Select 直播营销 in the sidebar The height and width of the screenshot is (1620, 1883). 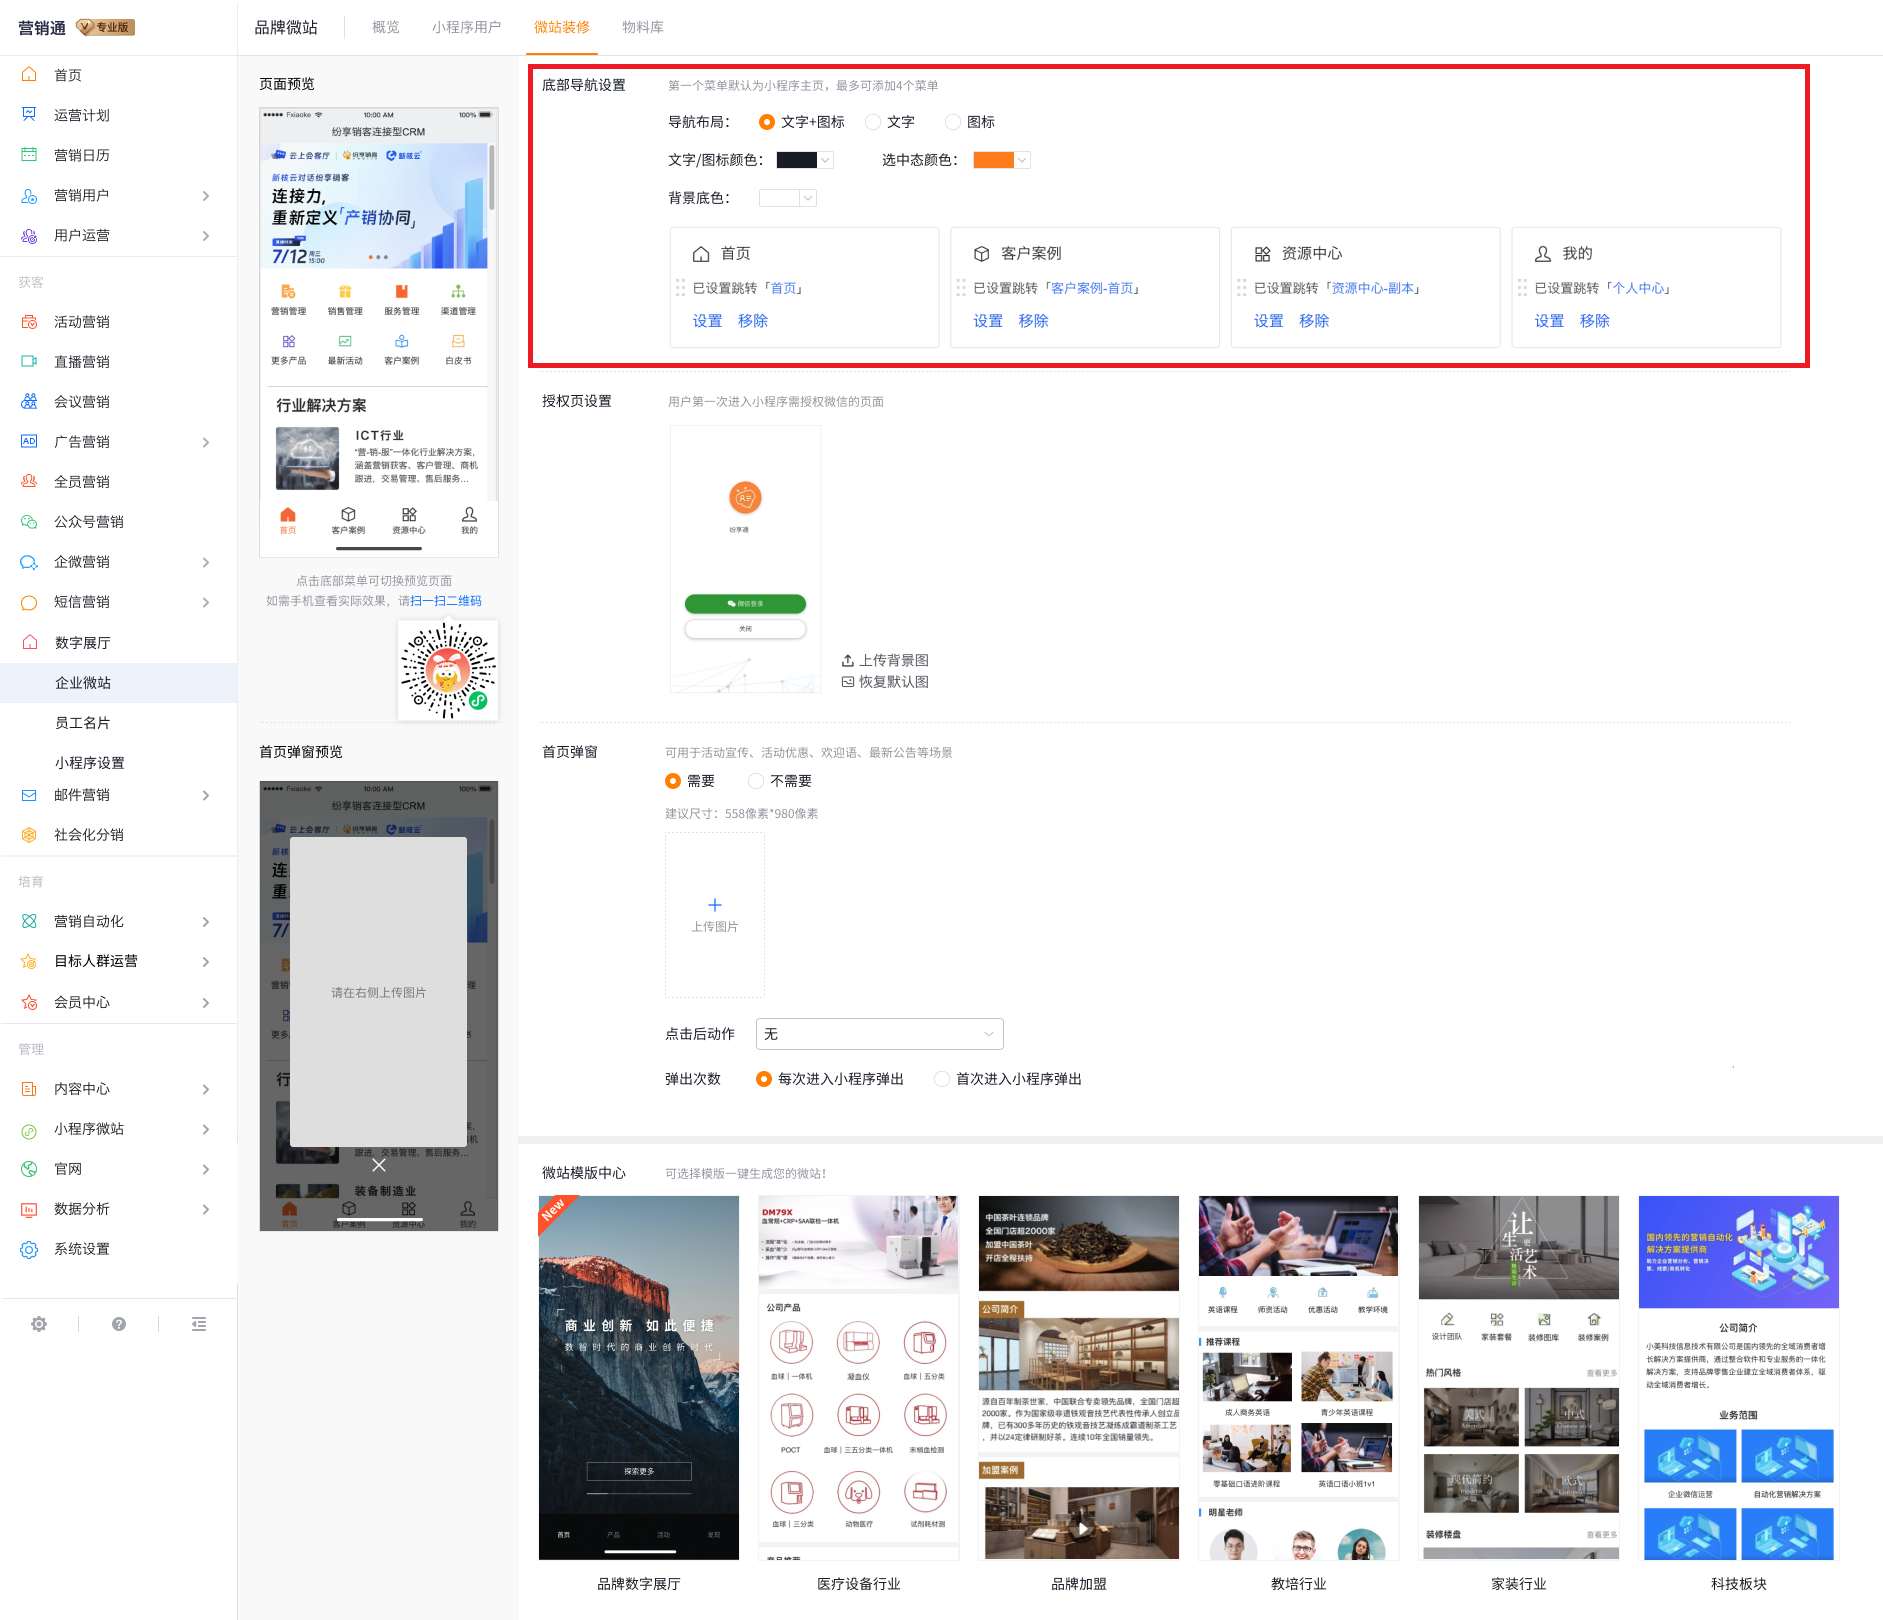click(82, 361)
